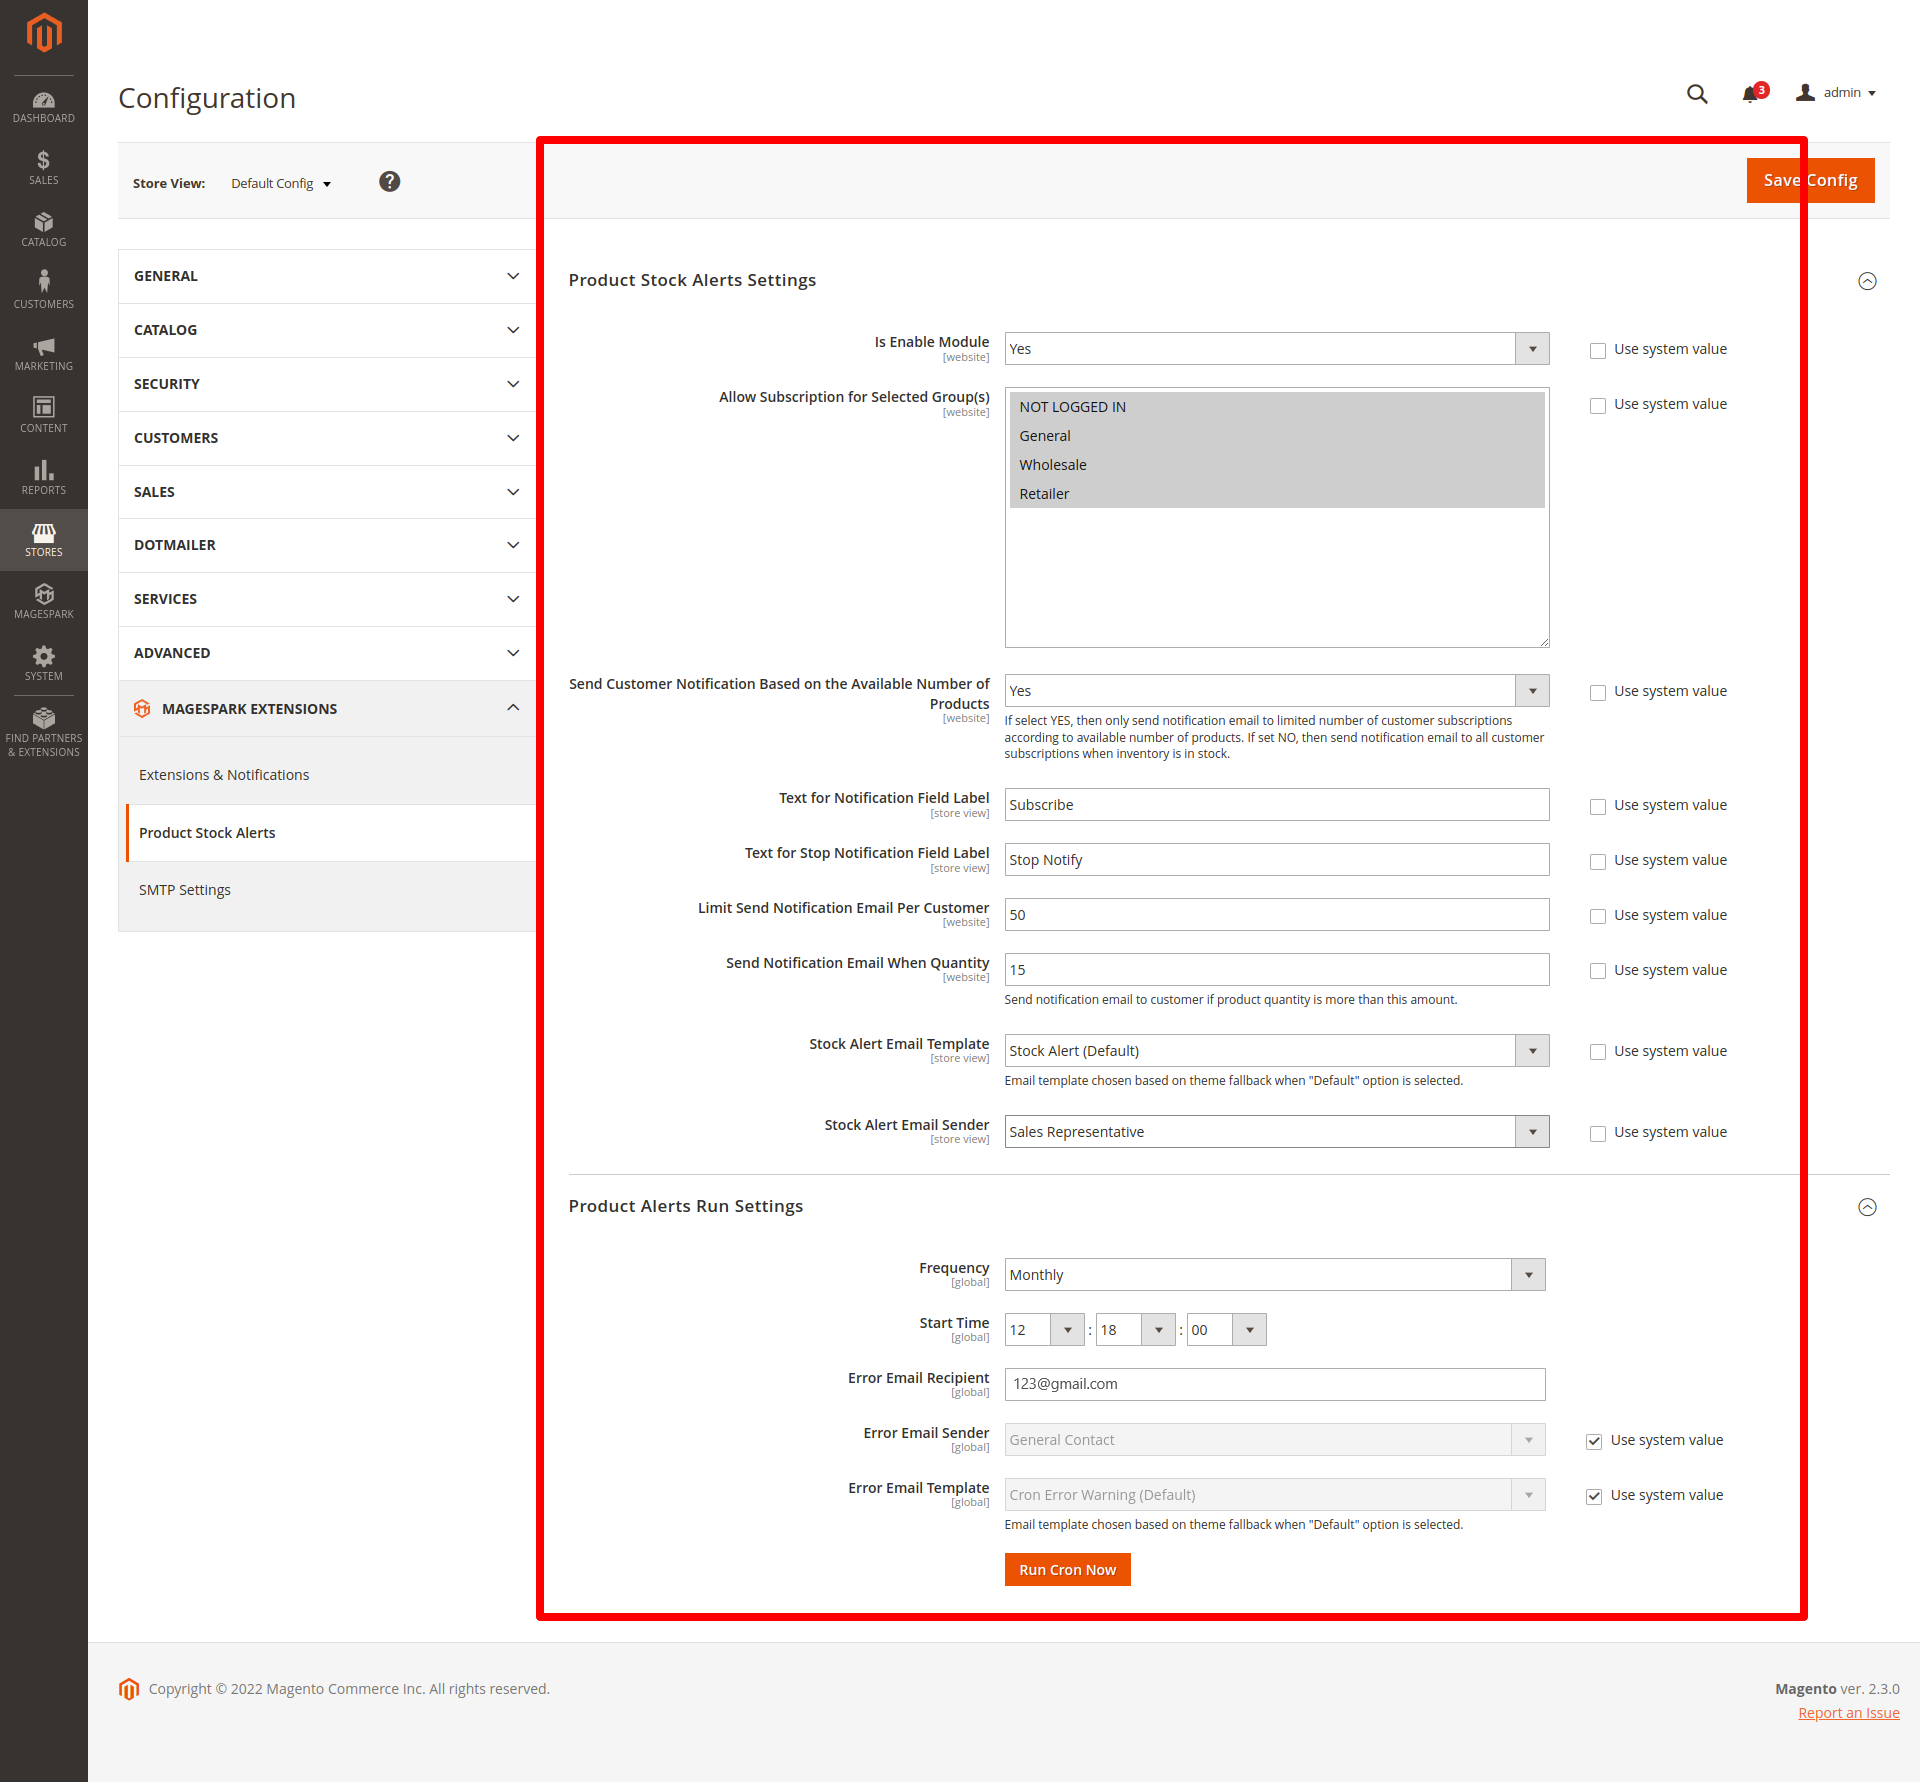Expand the Dotmailer configuration tab
This screenshot has height=1784, width=1920.
point(327,546)
